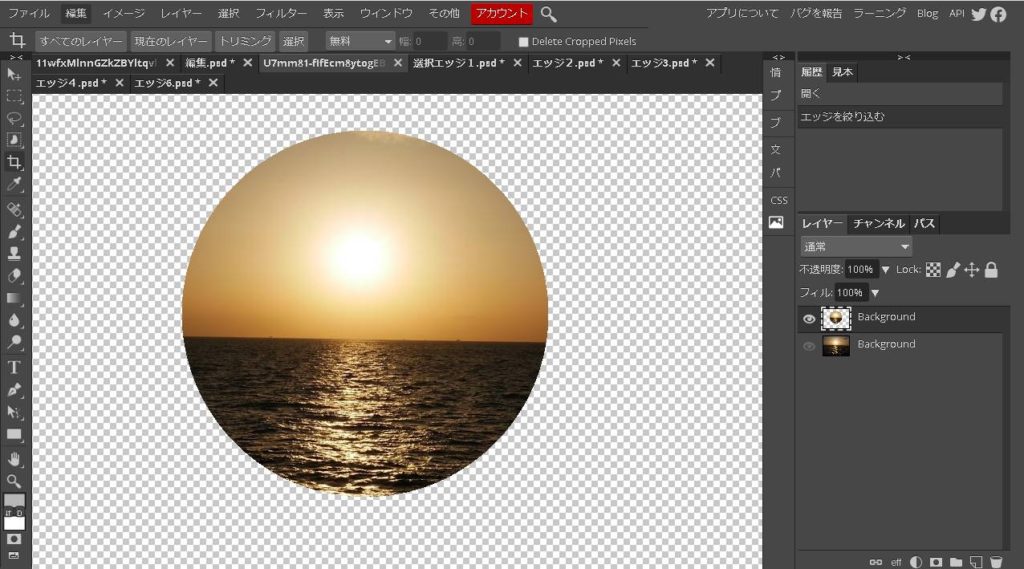Select the Lasso tool

pos(14,118)
